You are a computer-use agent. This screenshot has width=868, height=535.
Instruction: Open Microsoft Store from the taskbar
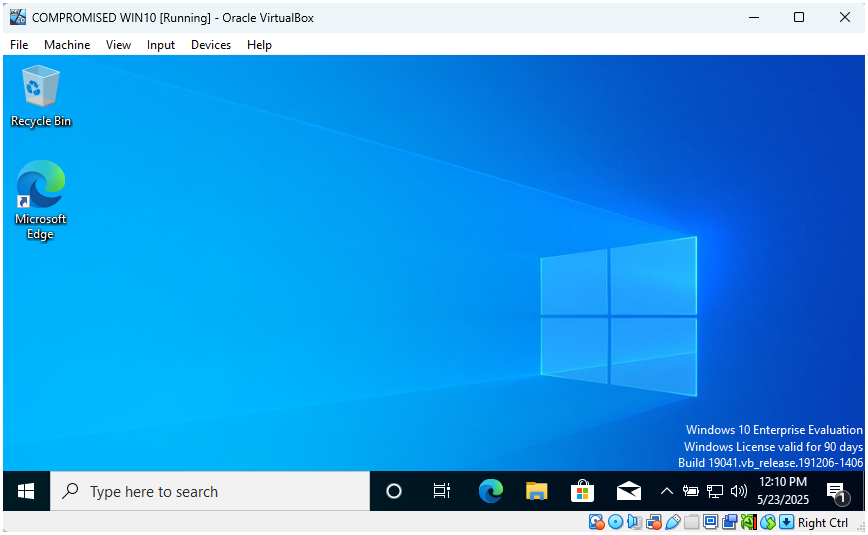tap(582, 491)
